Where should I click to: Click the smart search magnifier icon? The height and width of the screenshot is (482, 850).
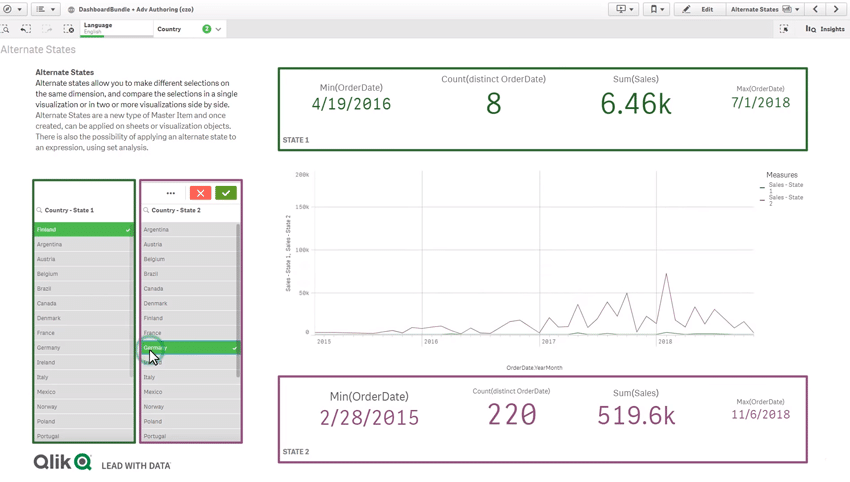click(x=6, y=29)
